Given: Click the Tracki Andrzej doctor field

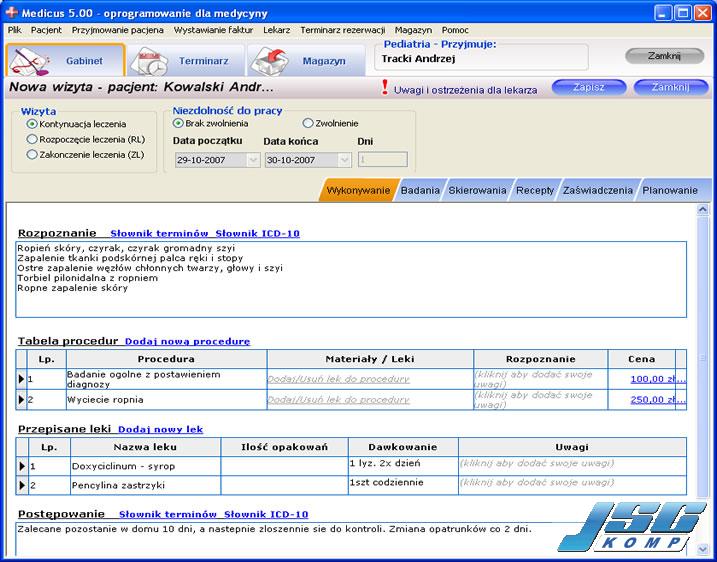Looking at the screenshot, I should click(481, 59).
